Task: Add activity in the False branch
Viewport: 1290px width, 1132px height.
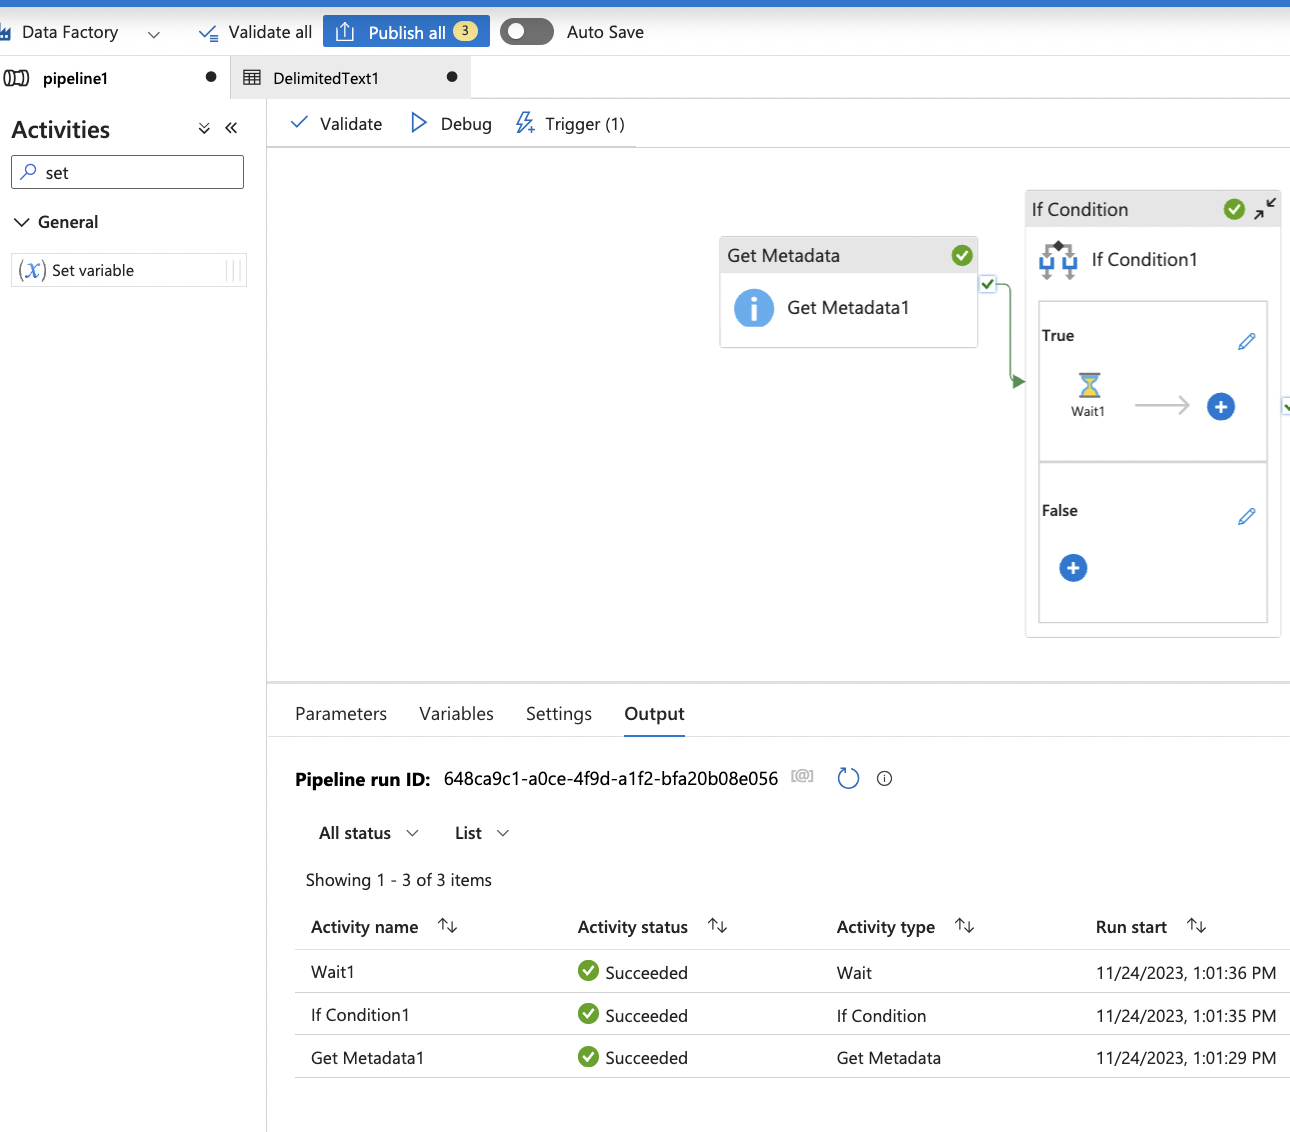Action: tap(1073, 568)
